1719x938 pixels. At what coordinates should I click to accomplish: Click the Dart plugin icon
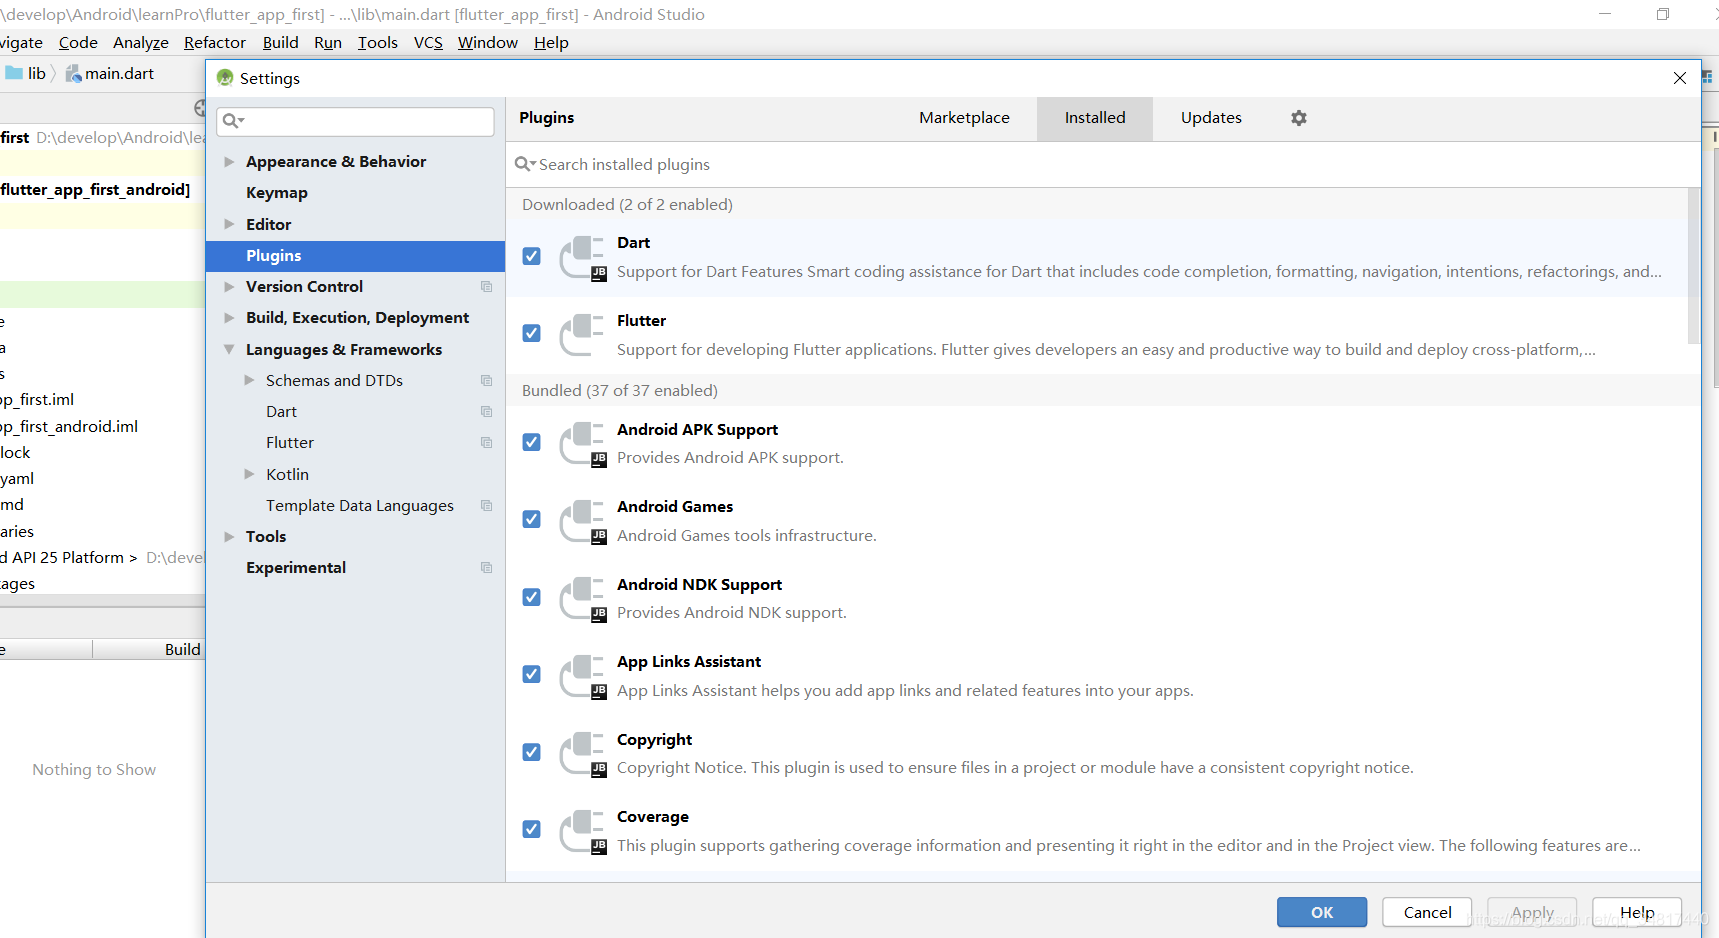583,258
